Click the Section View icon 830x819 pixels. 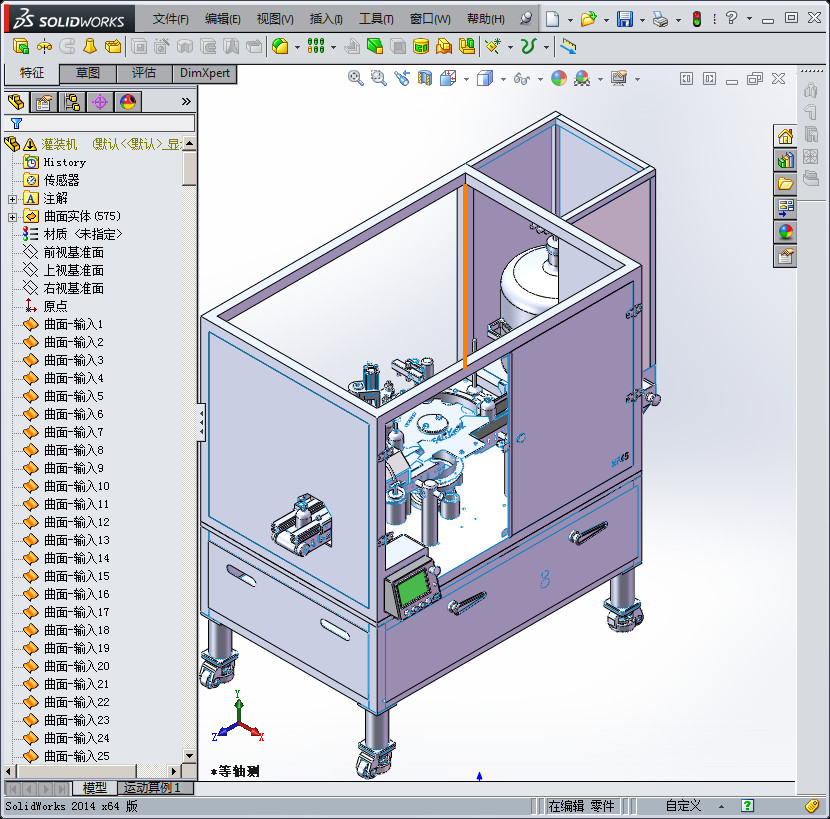point(425,78)
